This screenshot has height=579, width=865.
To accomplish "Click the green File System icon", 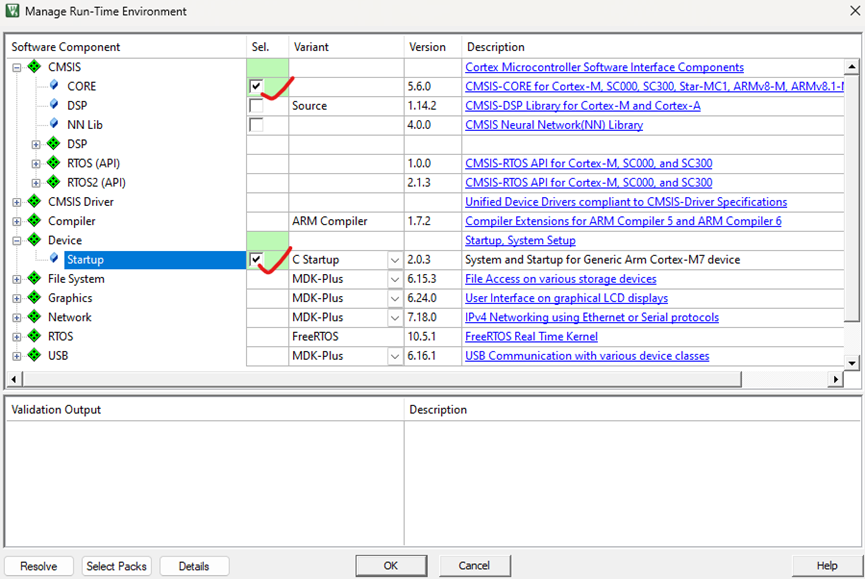I will click(34, 279).
